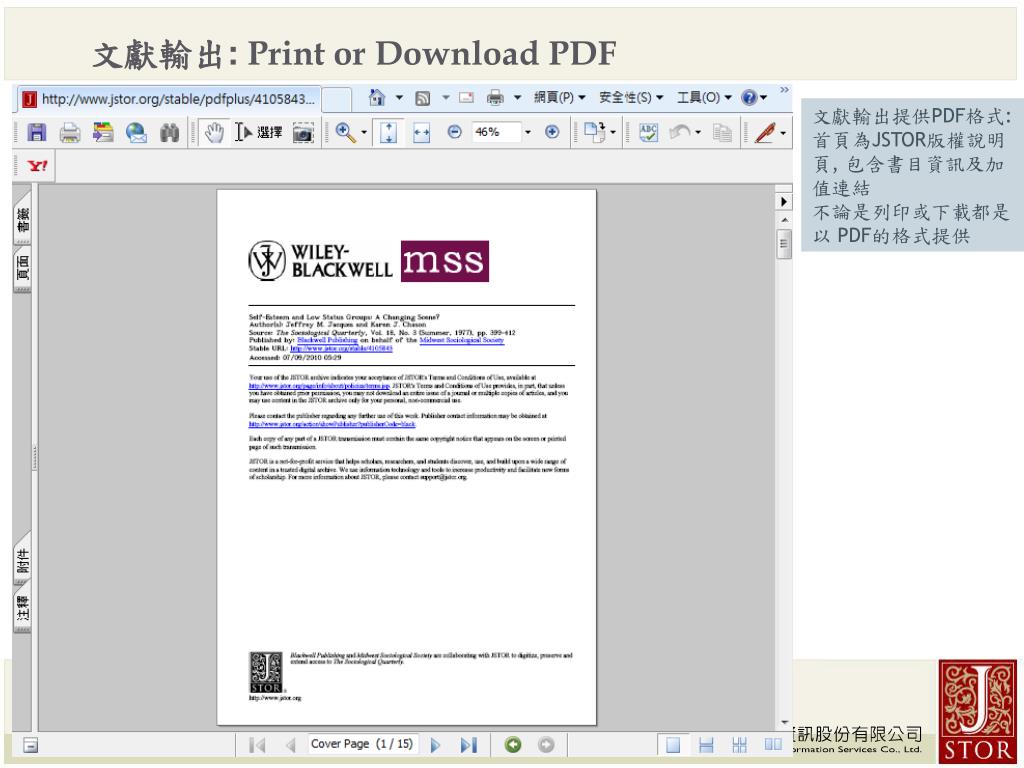
Task: Go to the previous page
Action: [x=291, y=745]
